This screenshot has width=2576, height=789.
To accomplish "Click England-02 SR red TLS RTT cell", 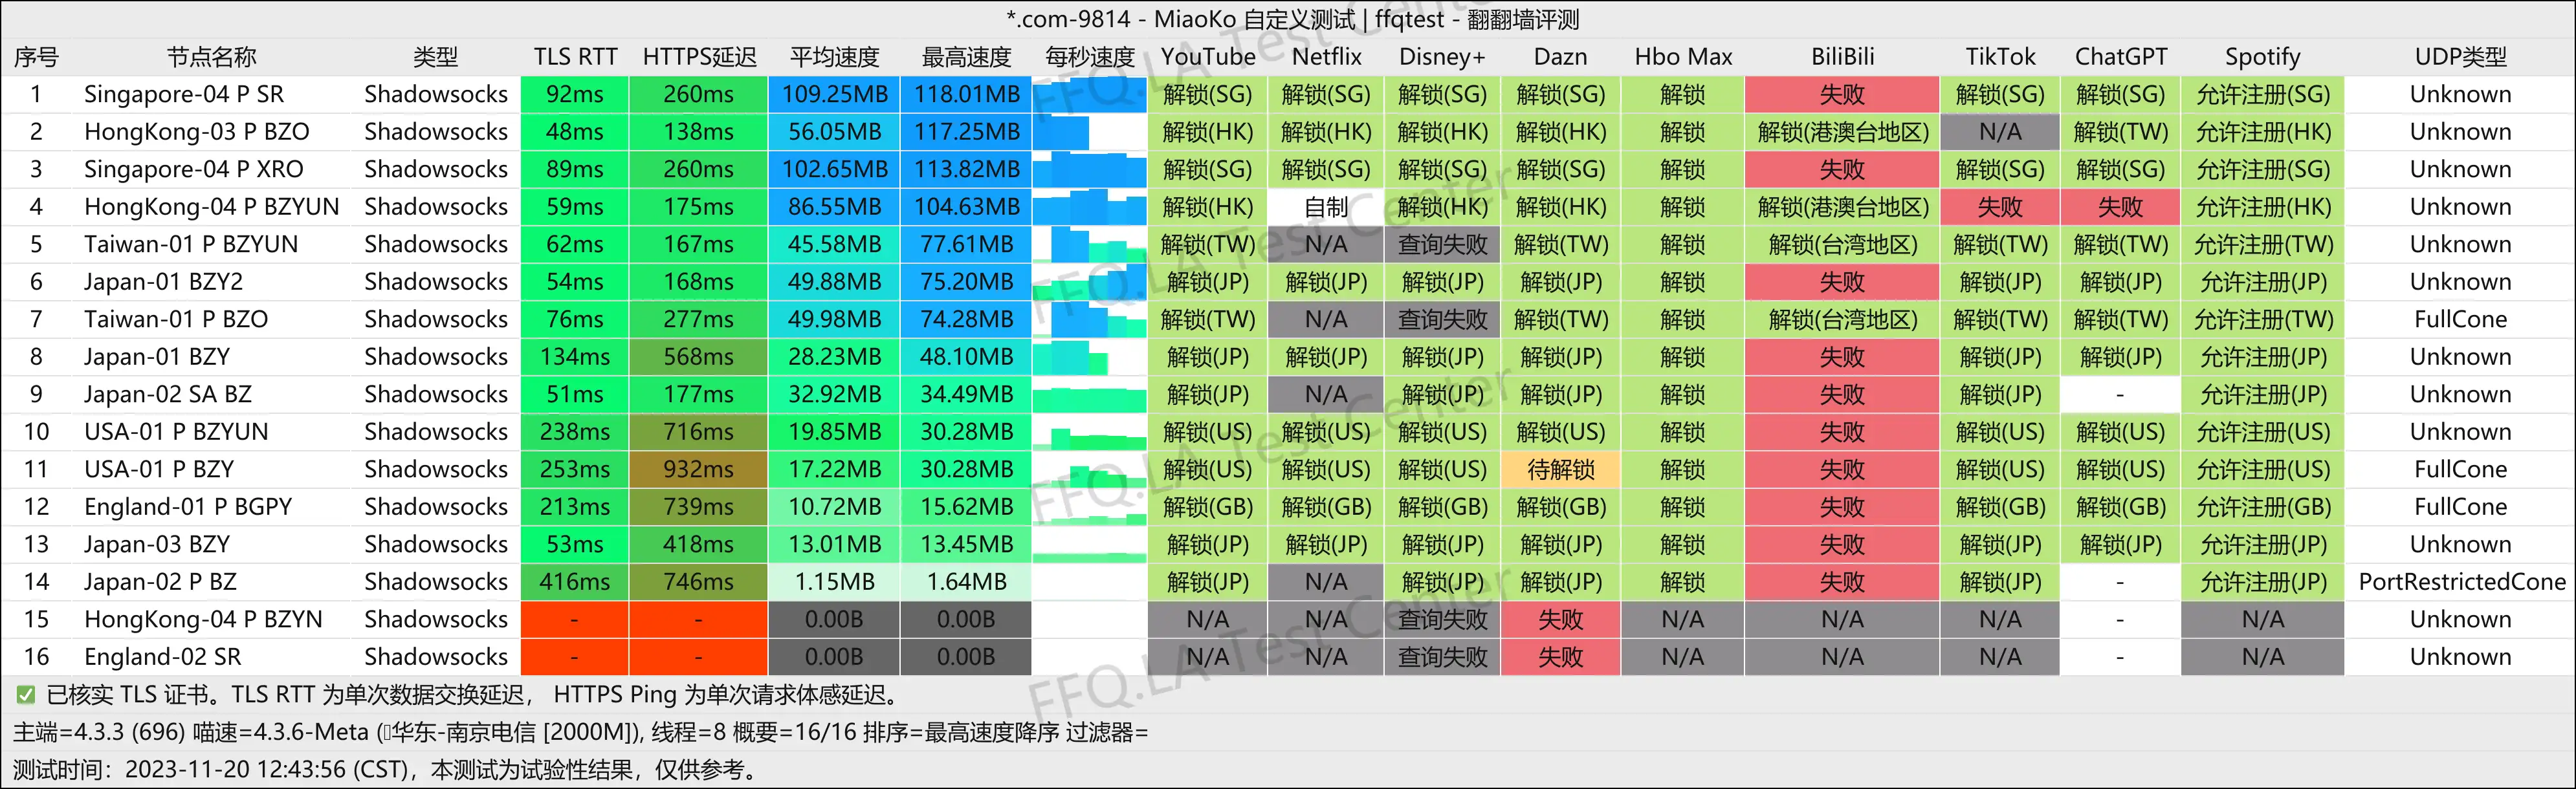I will (574, 657).
